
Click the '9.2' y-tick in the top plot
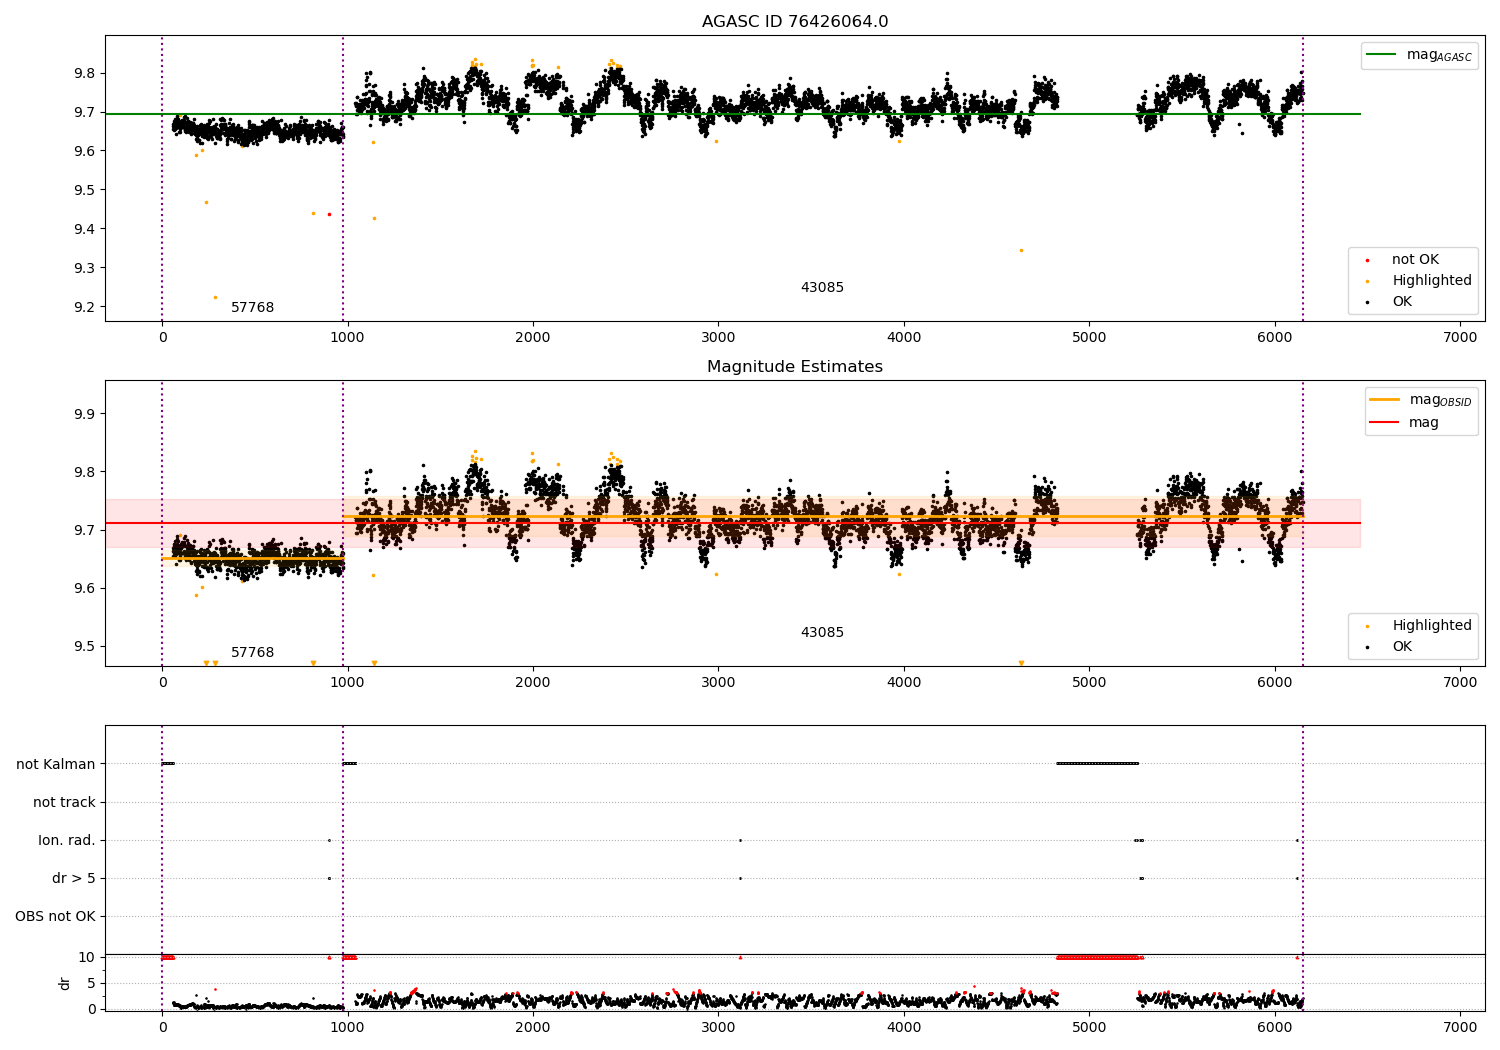84,308
